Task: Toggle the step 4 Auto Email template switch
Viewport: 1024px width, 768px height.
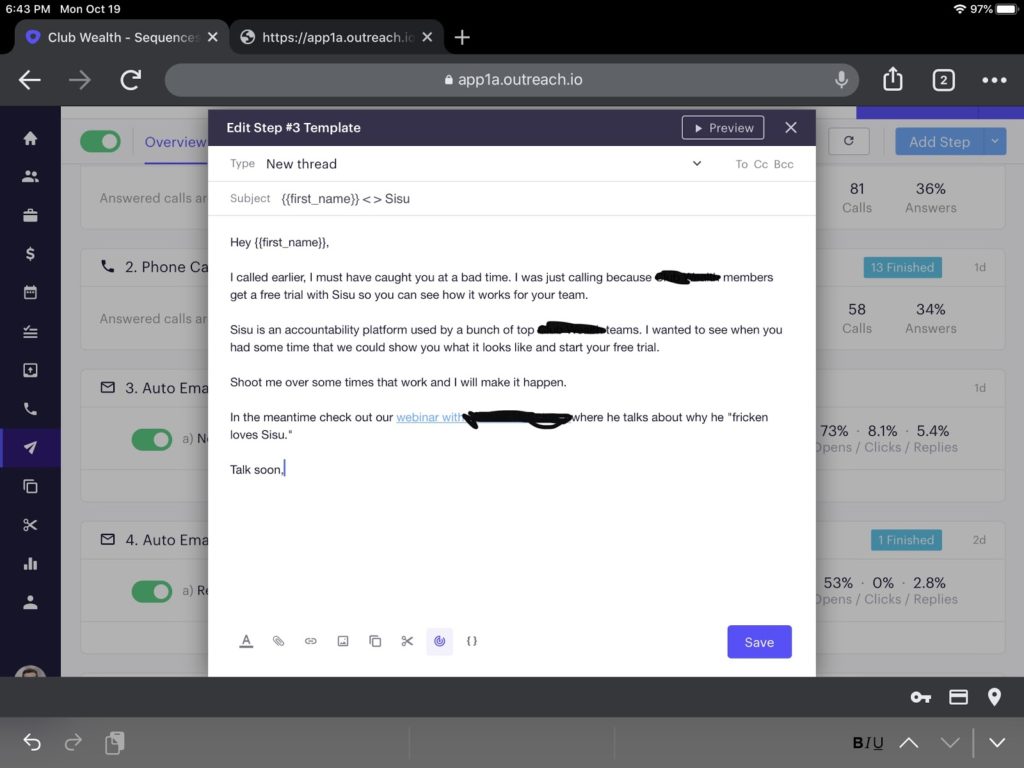Action: point(152,592)
